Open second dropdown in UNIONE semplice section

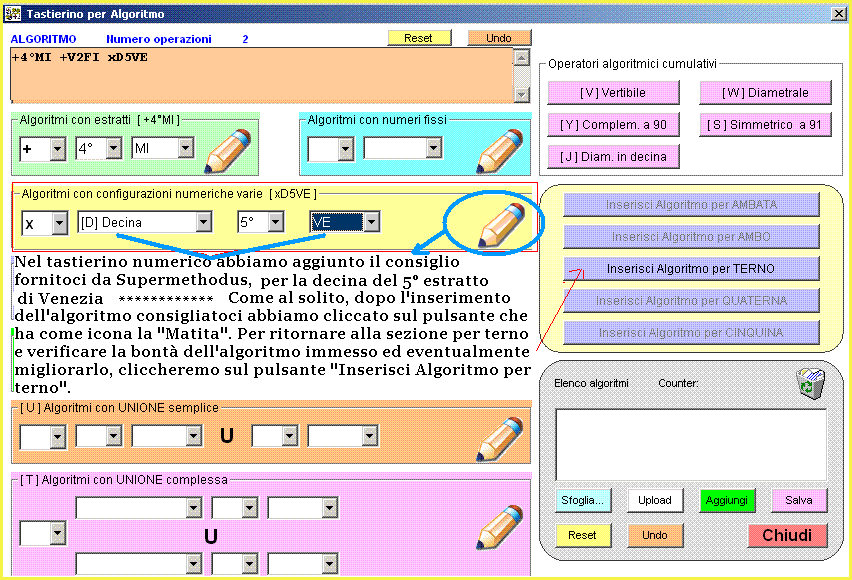(113, 436)
